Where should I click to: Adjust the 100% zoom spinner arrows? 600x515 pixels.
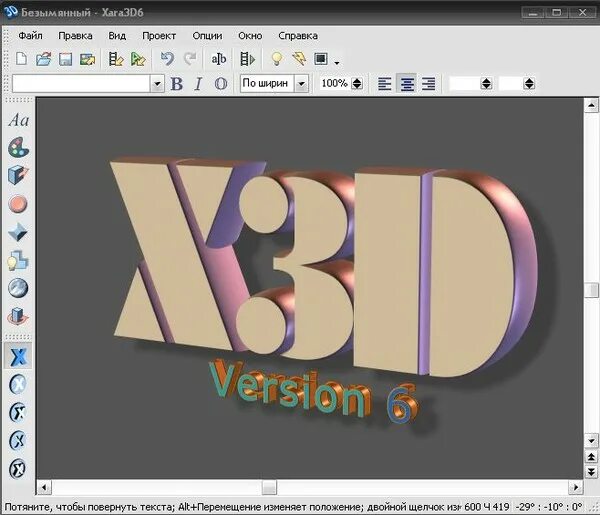(x=357, y=83)
